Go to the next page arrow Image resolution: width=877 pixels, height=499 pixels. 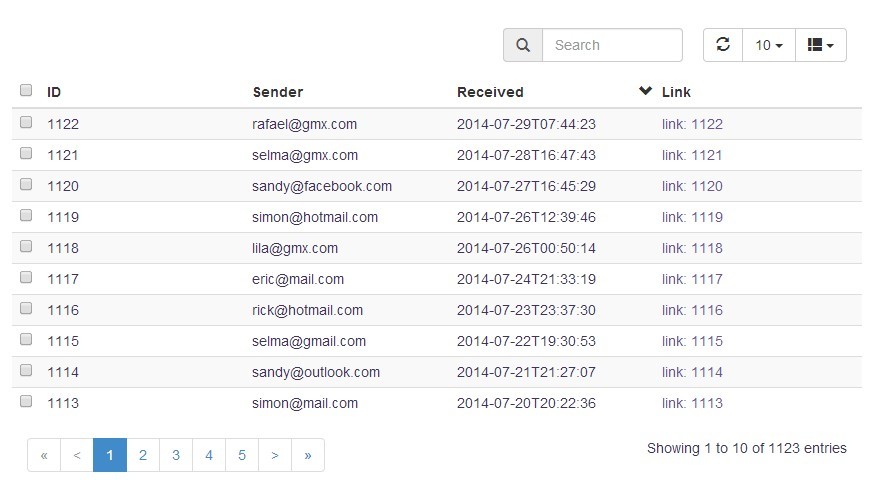(275, 455)
